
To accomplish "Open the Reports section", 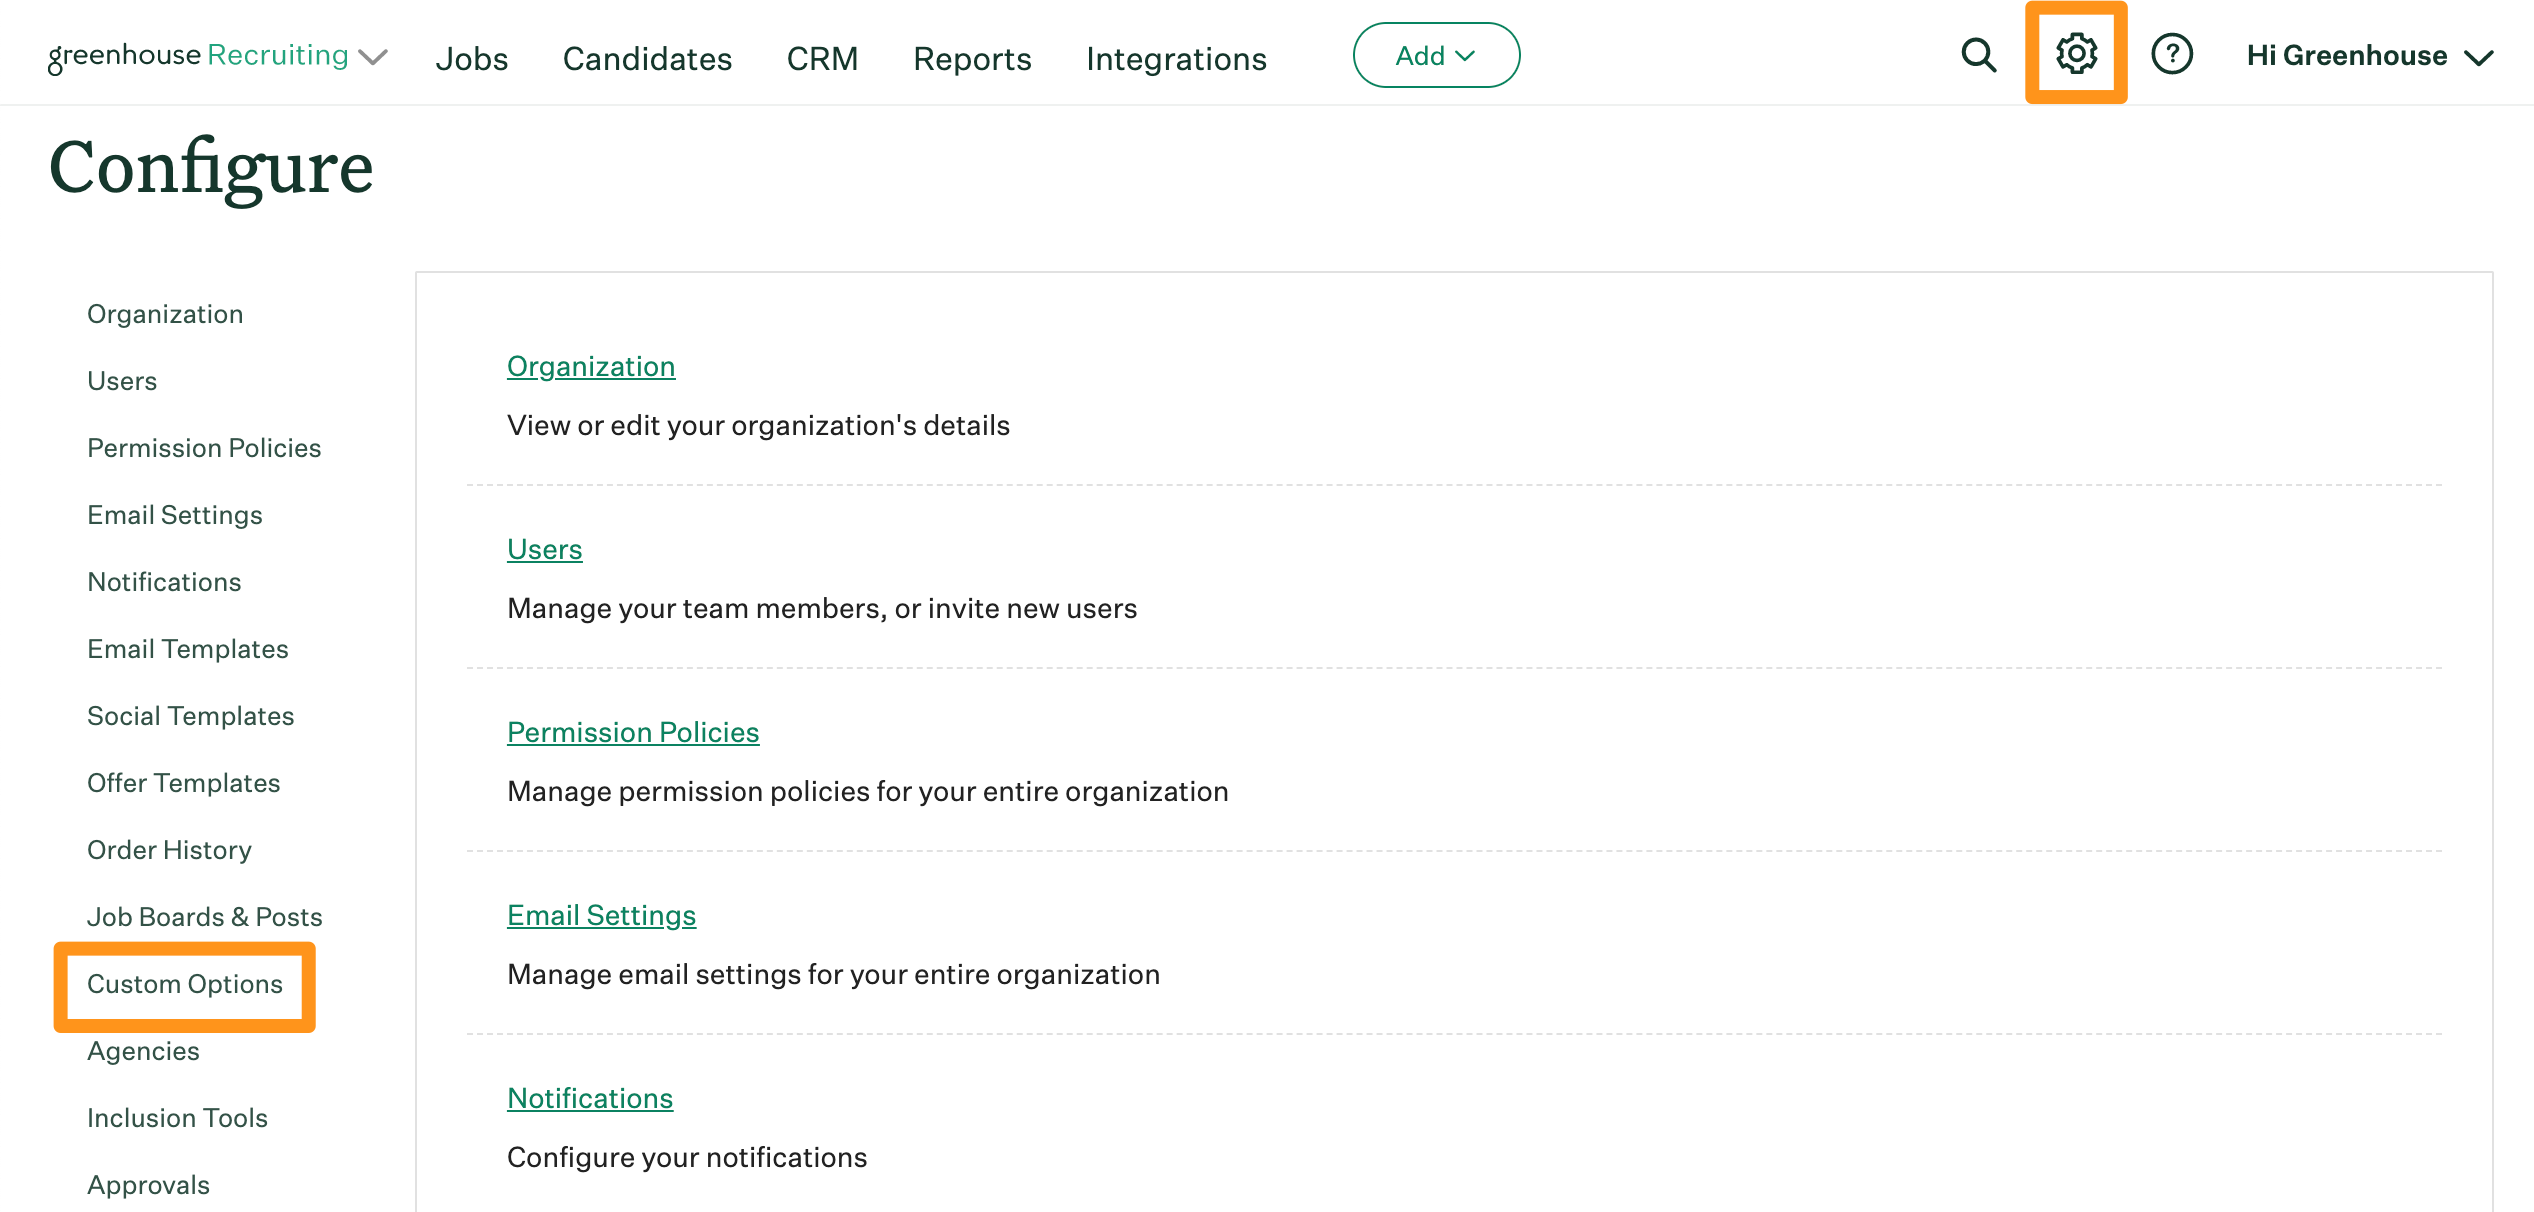I will pos(971,58).
